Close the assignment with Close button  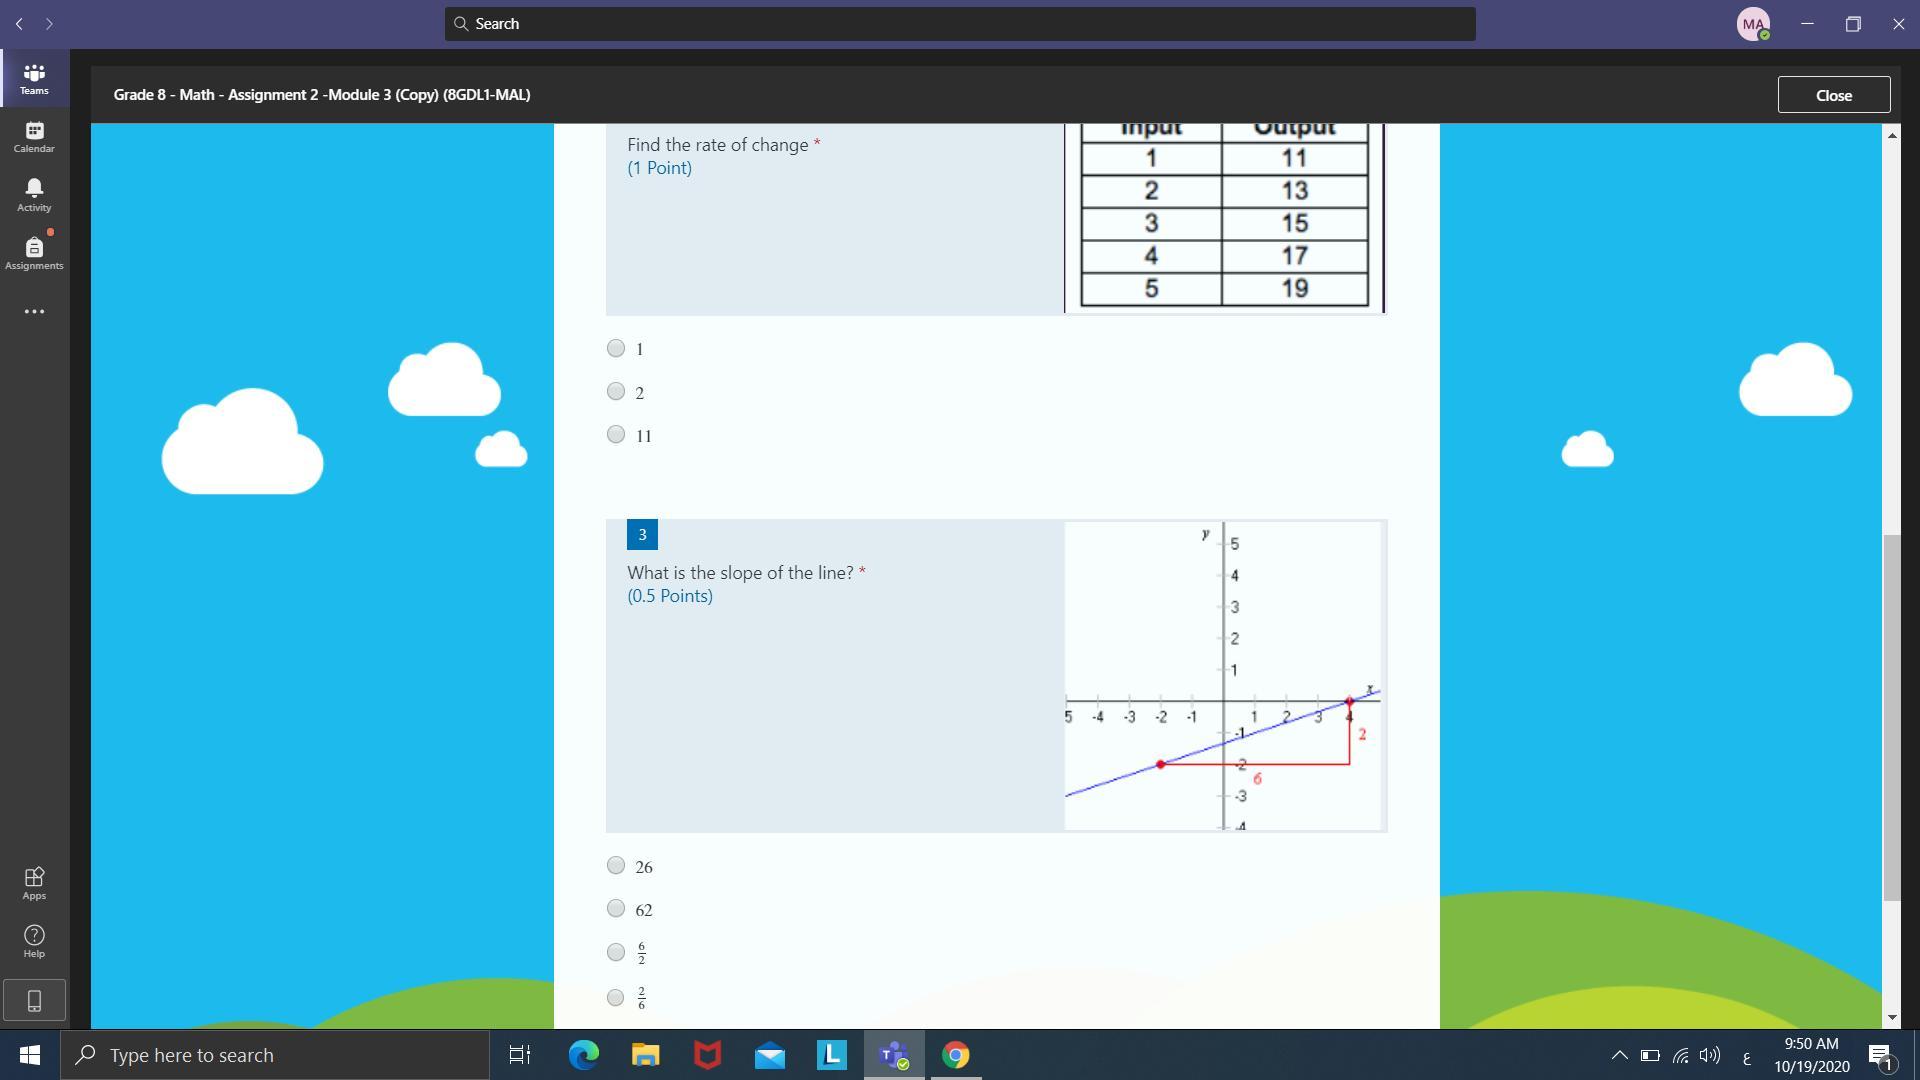[1833, 95]
